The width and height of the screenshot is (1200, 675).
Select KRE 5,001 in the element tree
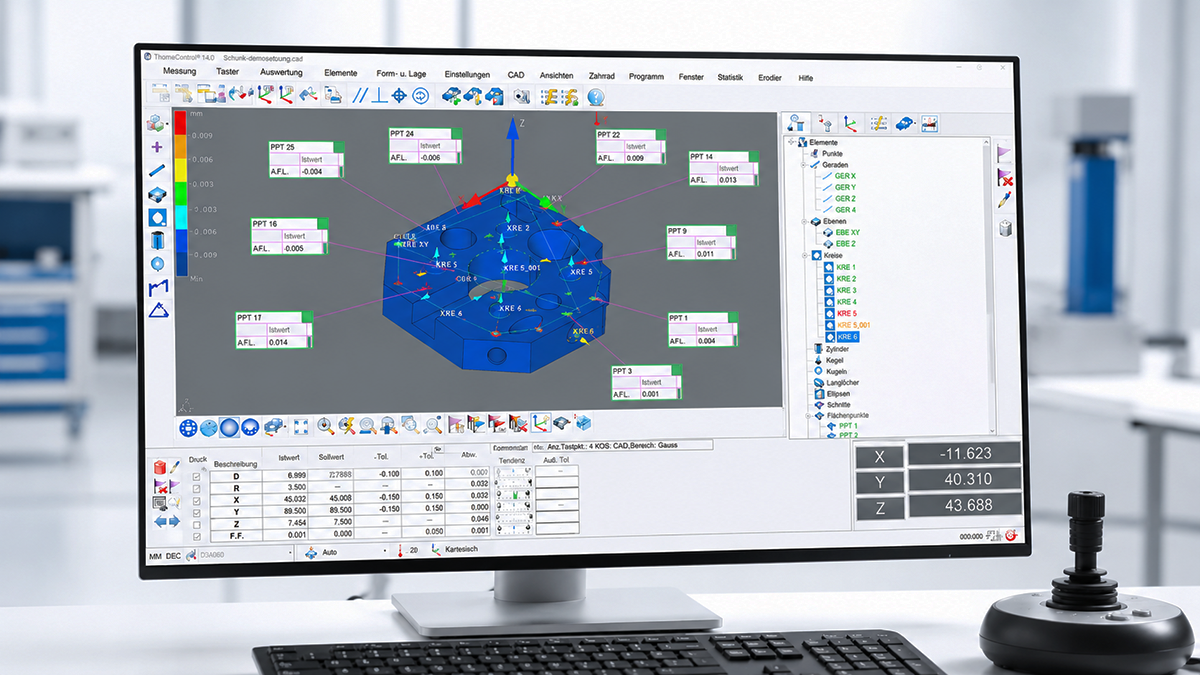click(853, 326)
